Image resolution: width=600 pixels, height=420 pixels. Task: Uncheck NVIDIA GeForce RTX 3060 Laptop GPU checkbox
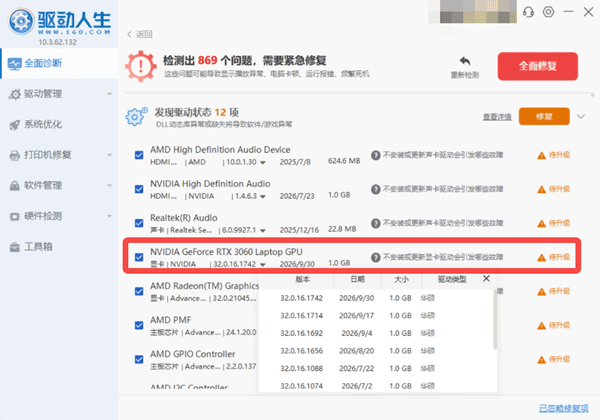coord(139,257)
